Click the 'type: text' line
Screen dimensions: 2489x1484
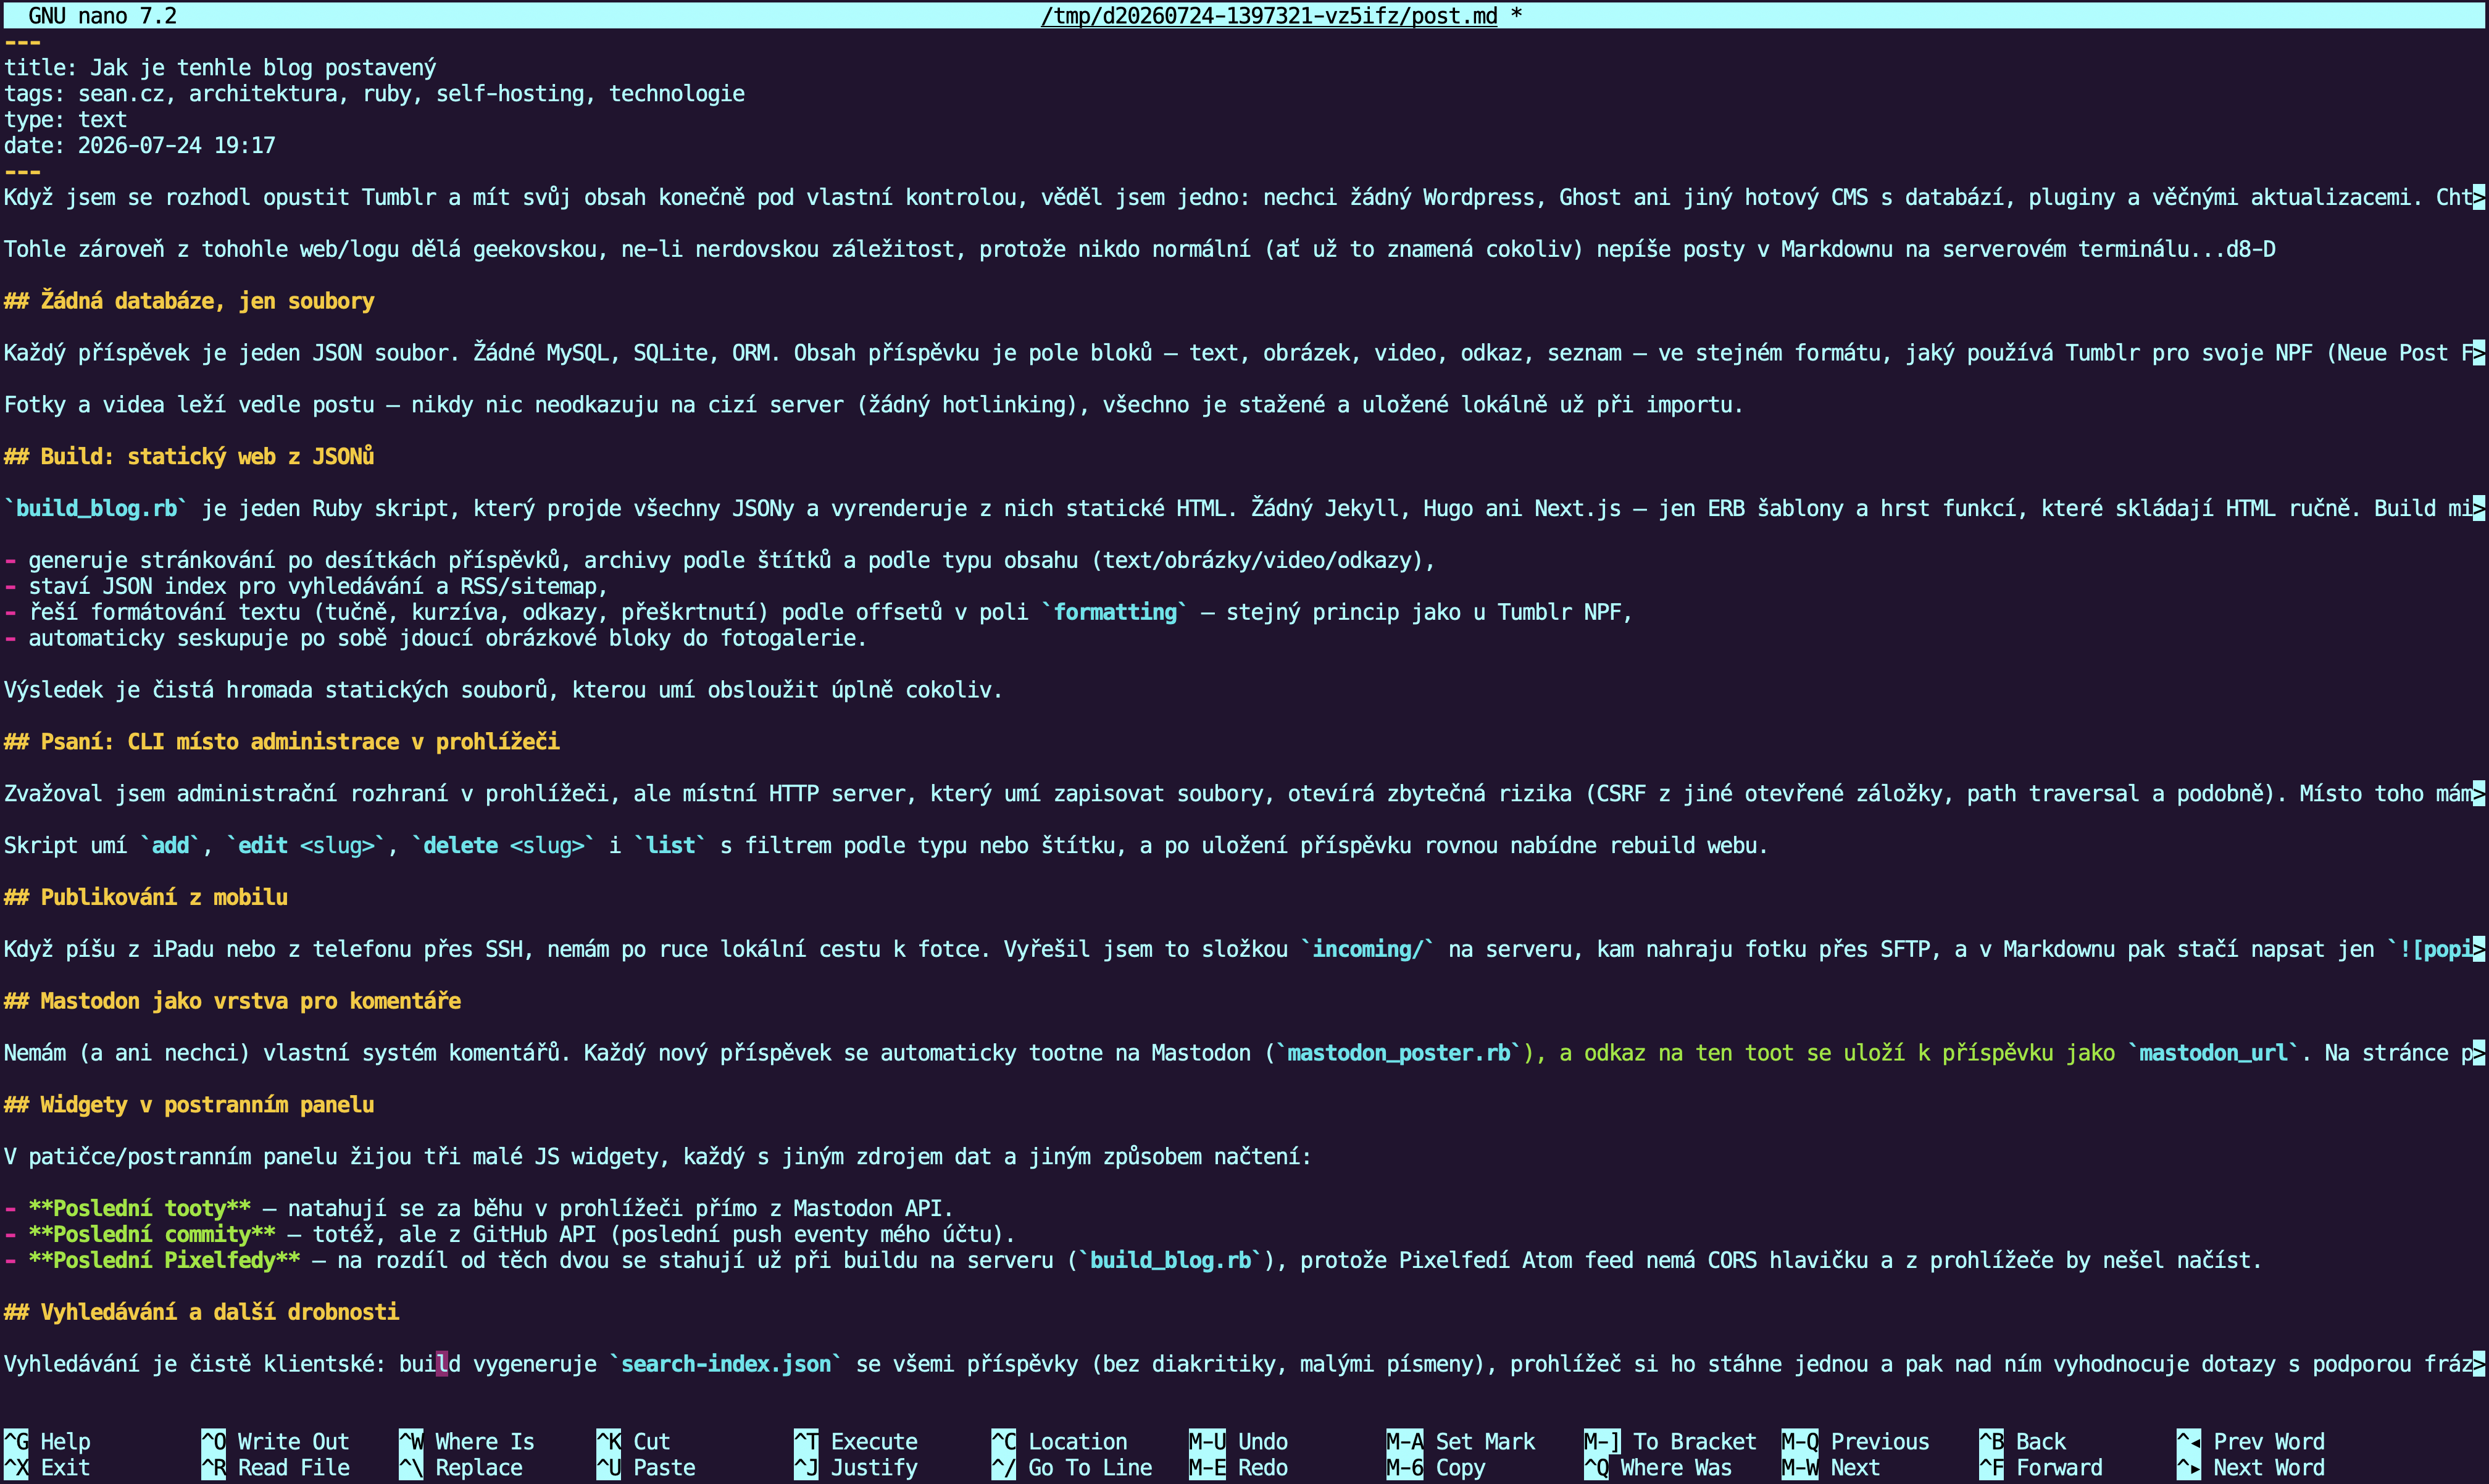coord(65,119)
